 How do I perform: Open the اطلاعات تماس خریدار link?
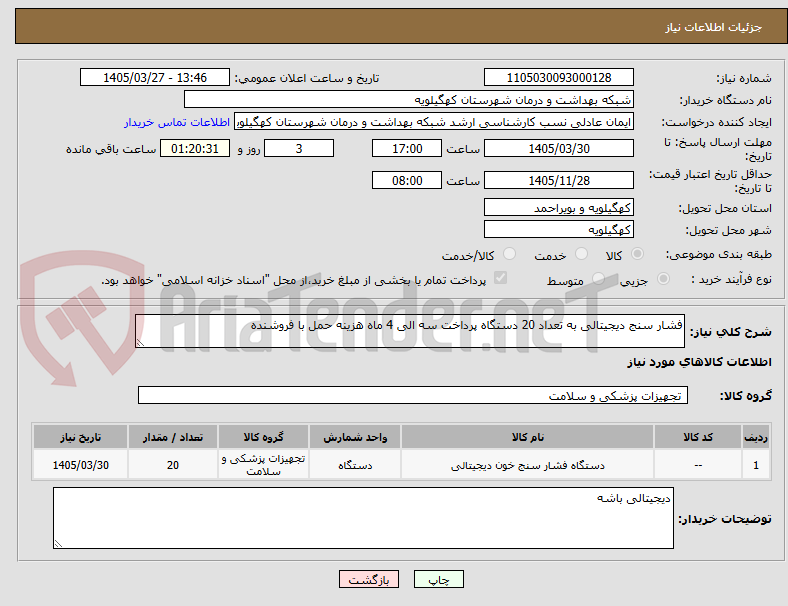pyautogui.click(x=177, y=122)
